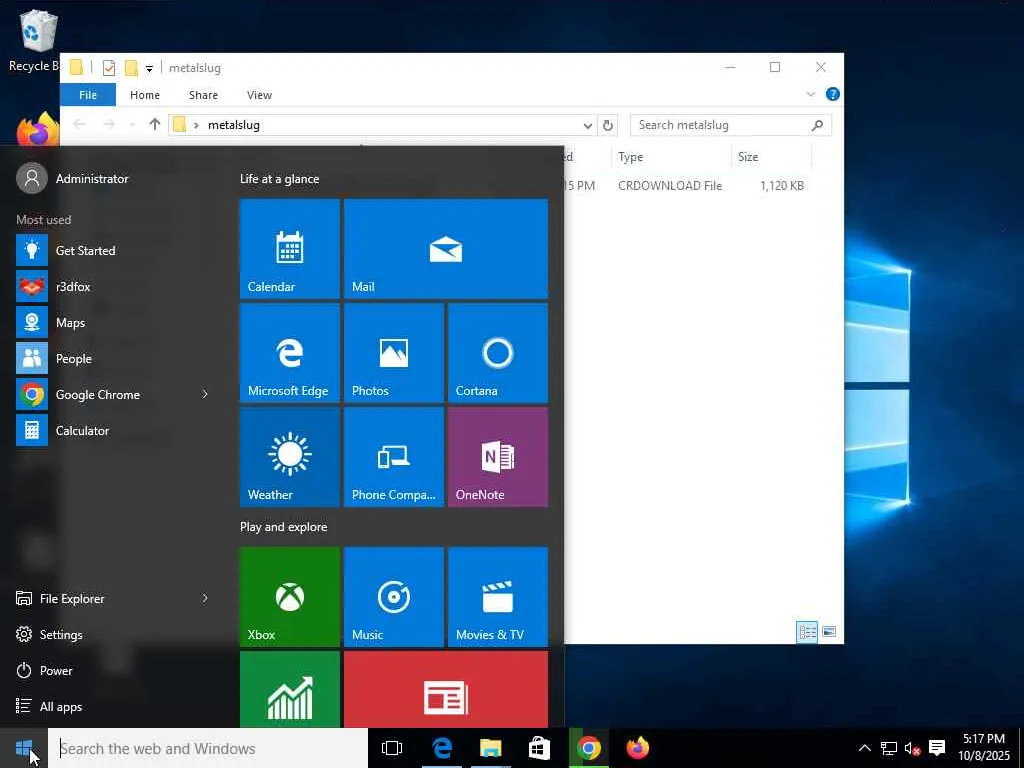
Task: Open the Music tile
Action: pos(394,597)
